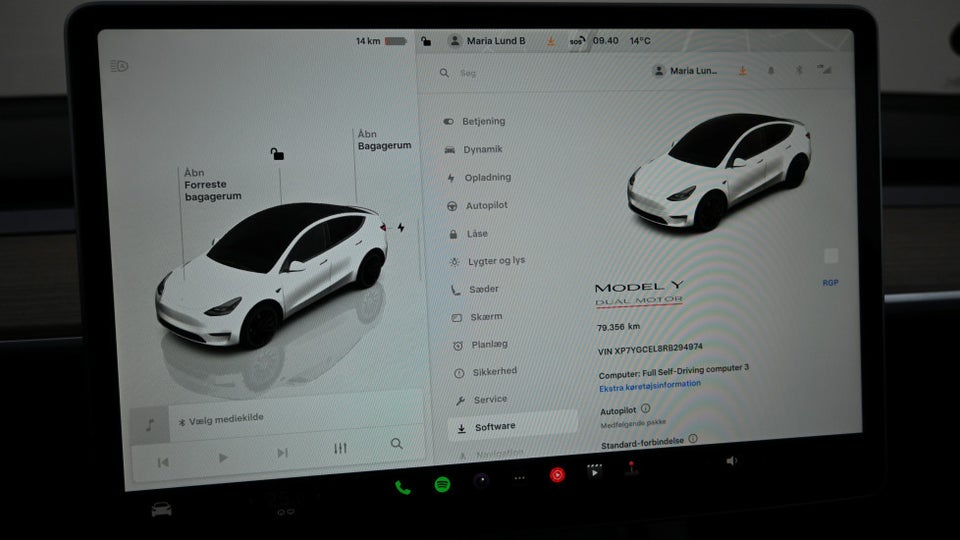Select the Skærm display menu

point(477,317)
